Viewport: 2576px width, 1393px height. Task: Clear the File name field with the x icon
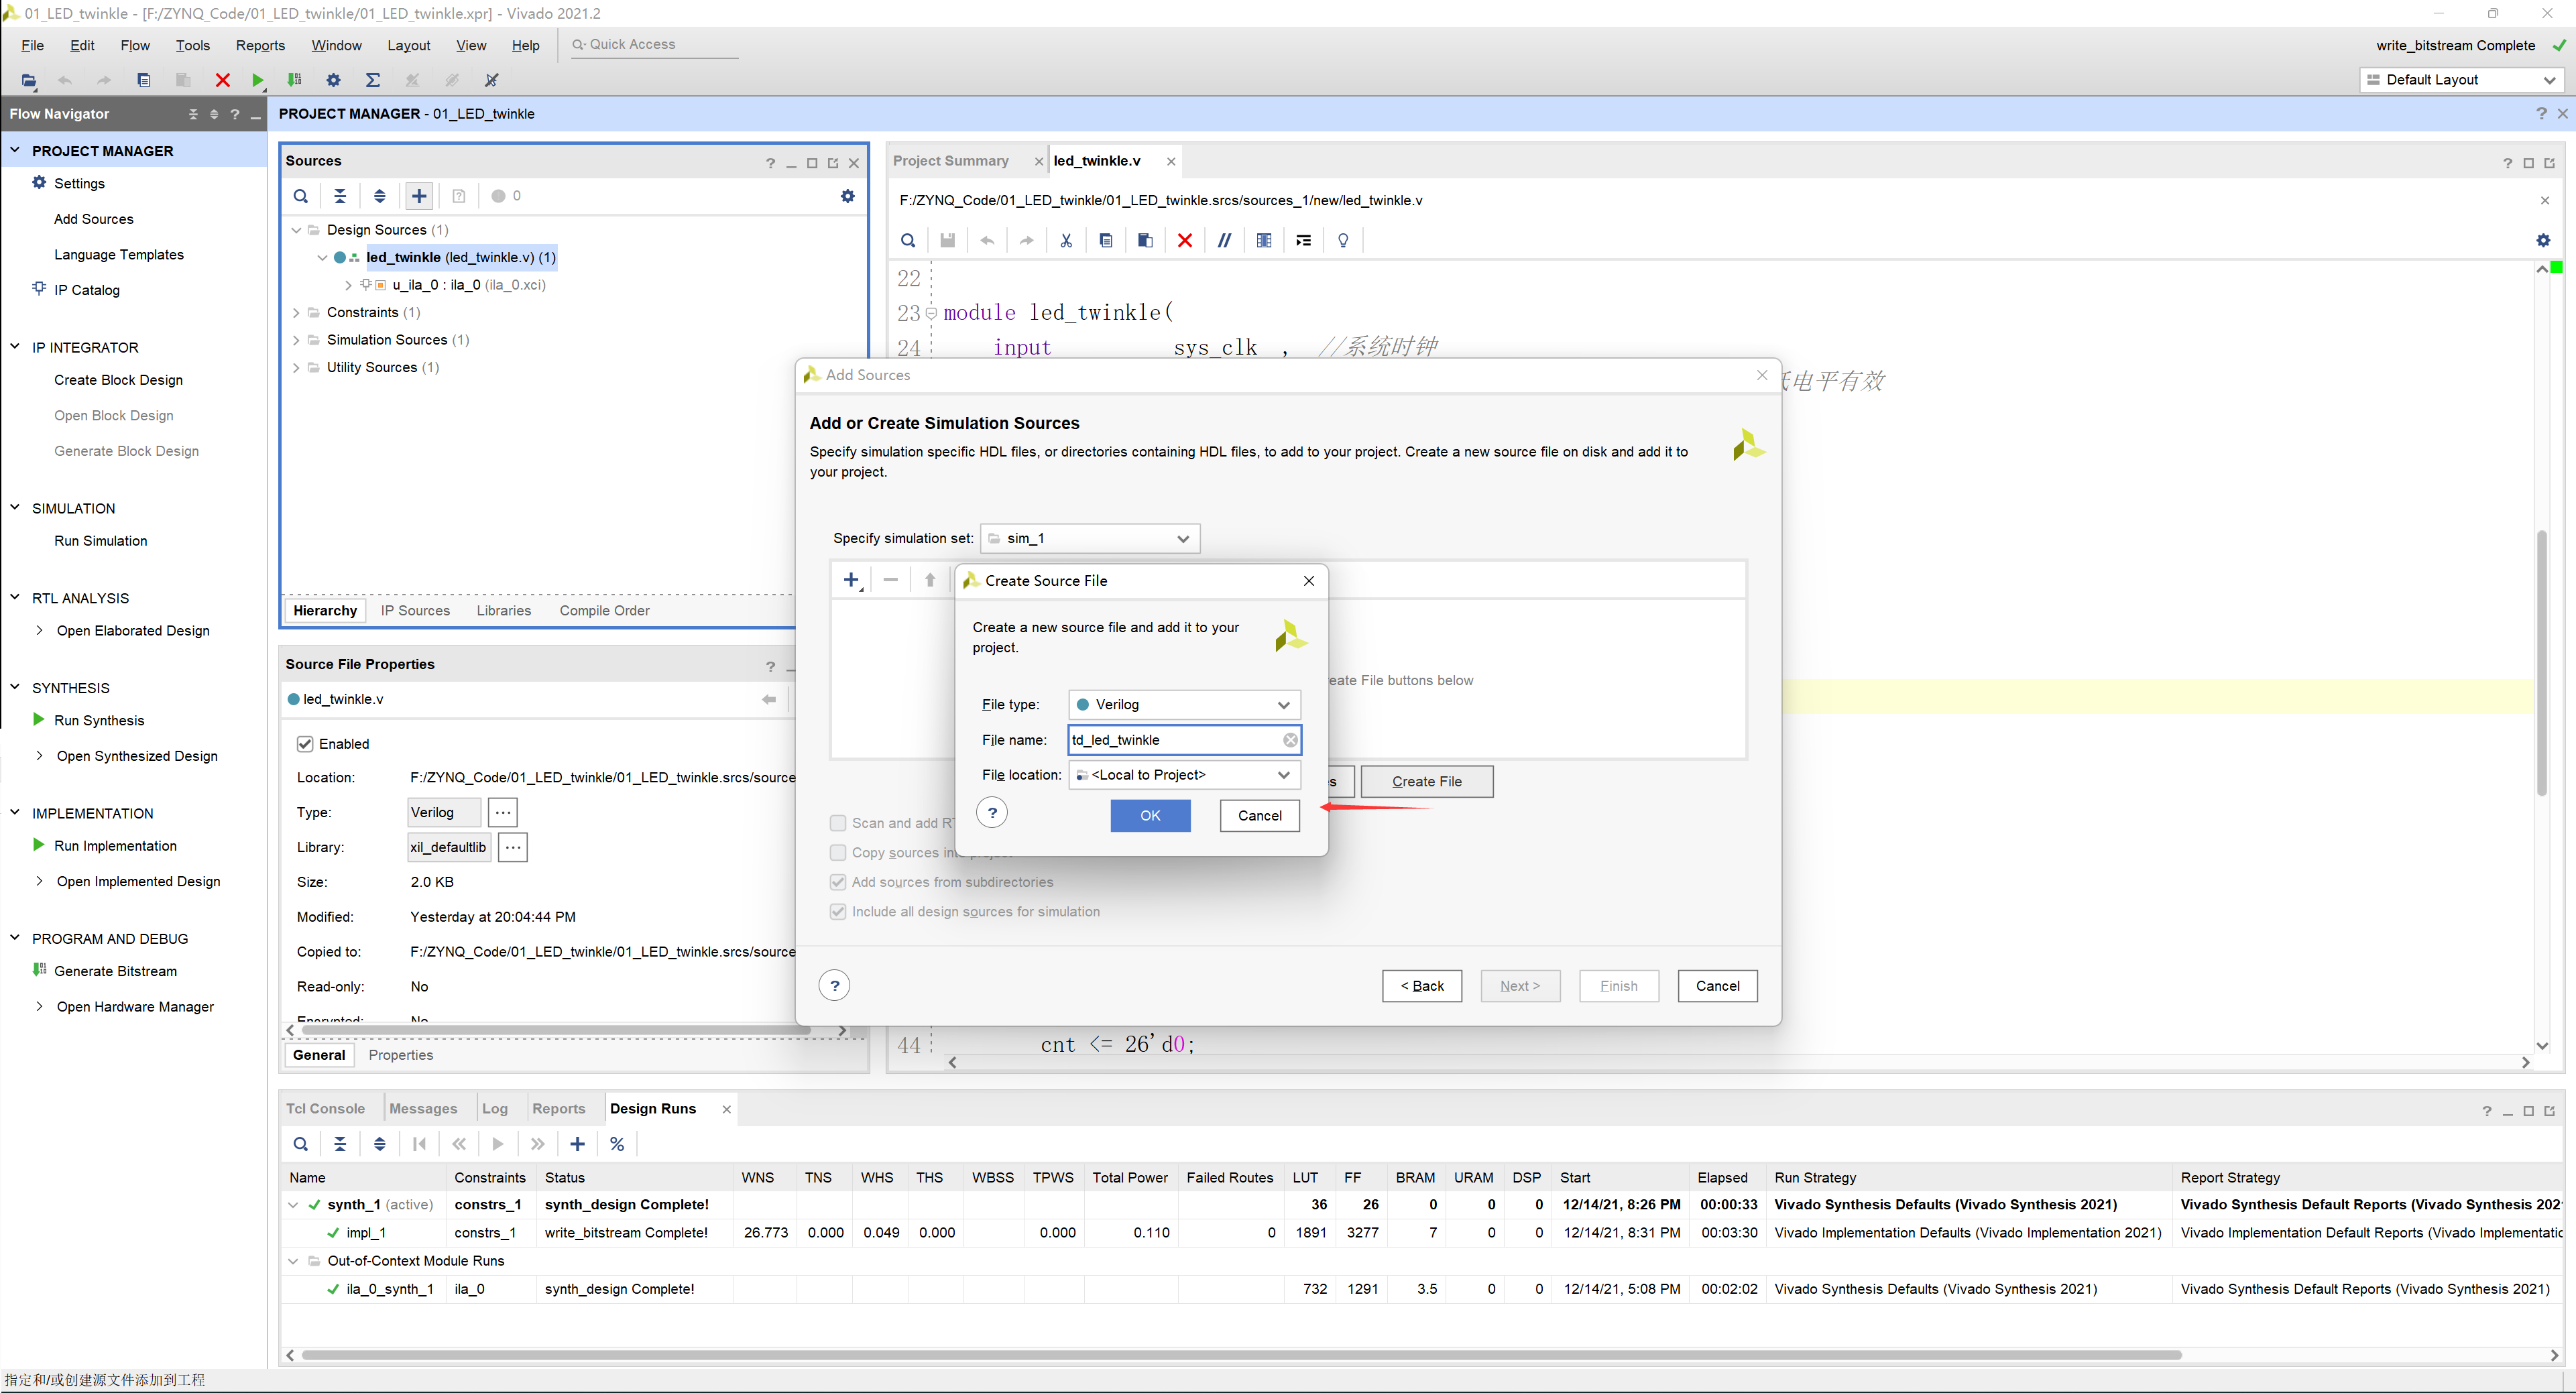(x=1290, y=740)
